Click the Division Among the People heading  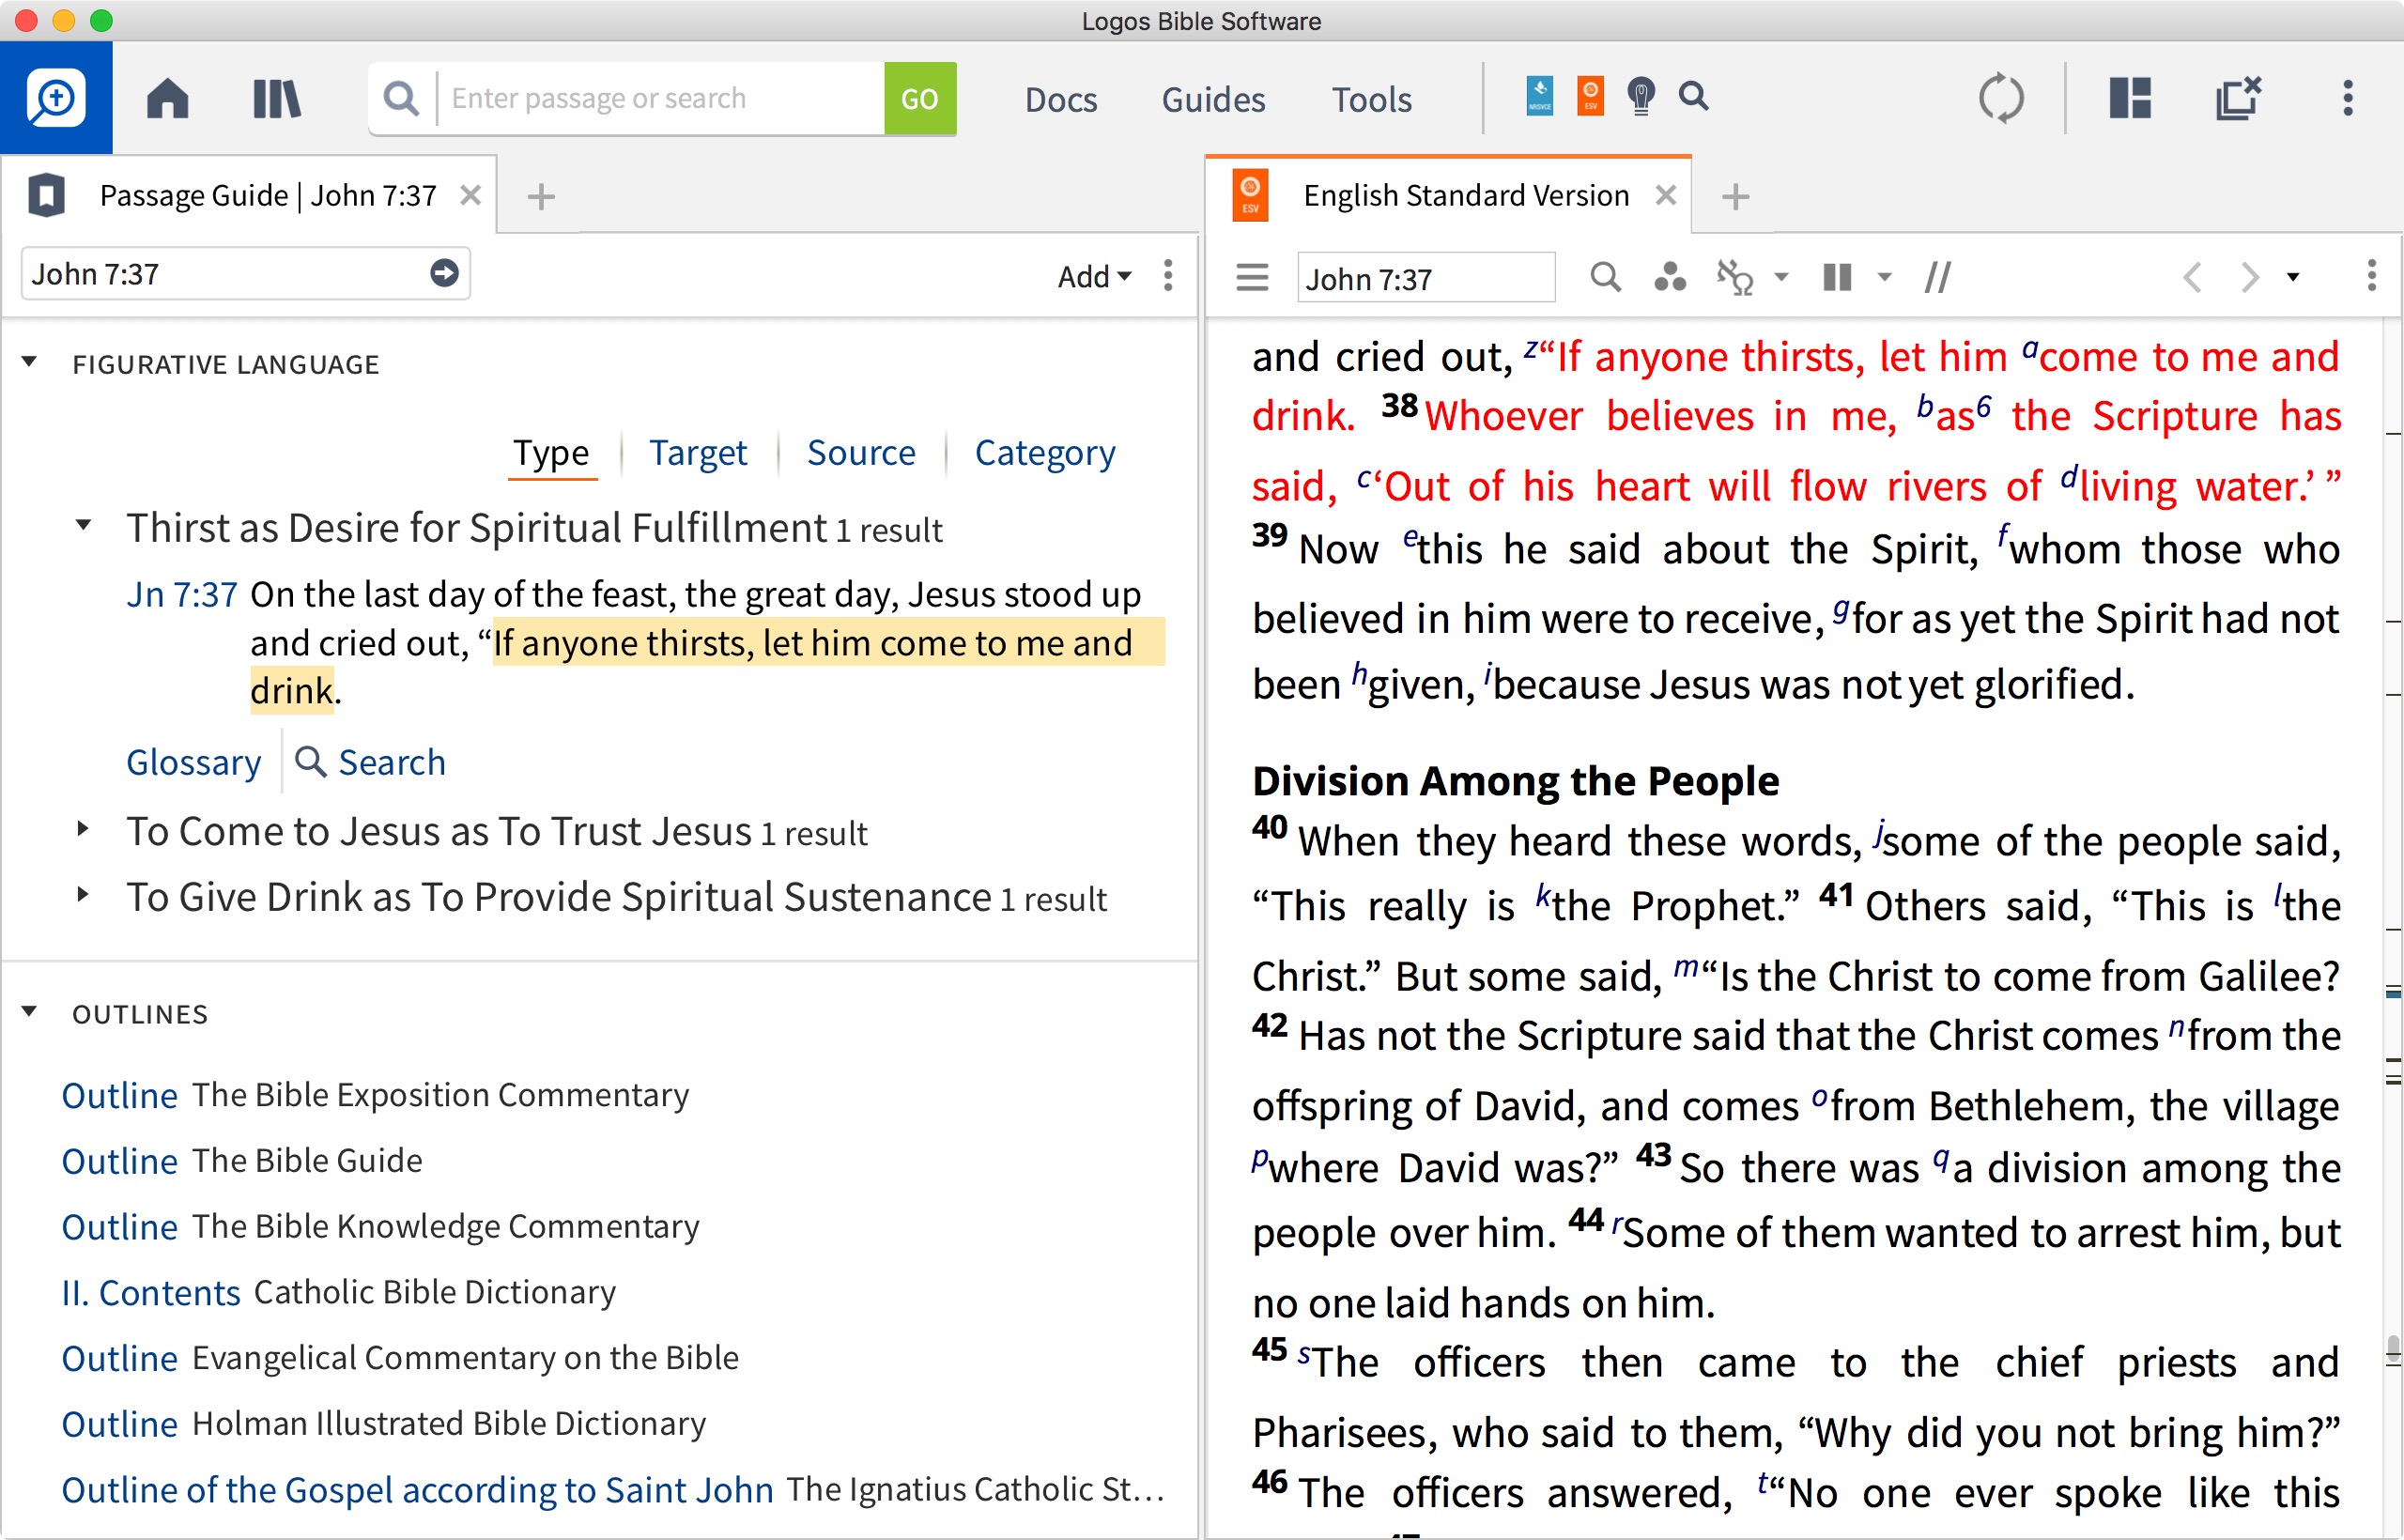point(1515,781)
